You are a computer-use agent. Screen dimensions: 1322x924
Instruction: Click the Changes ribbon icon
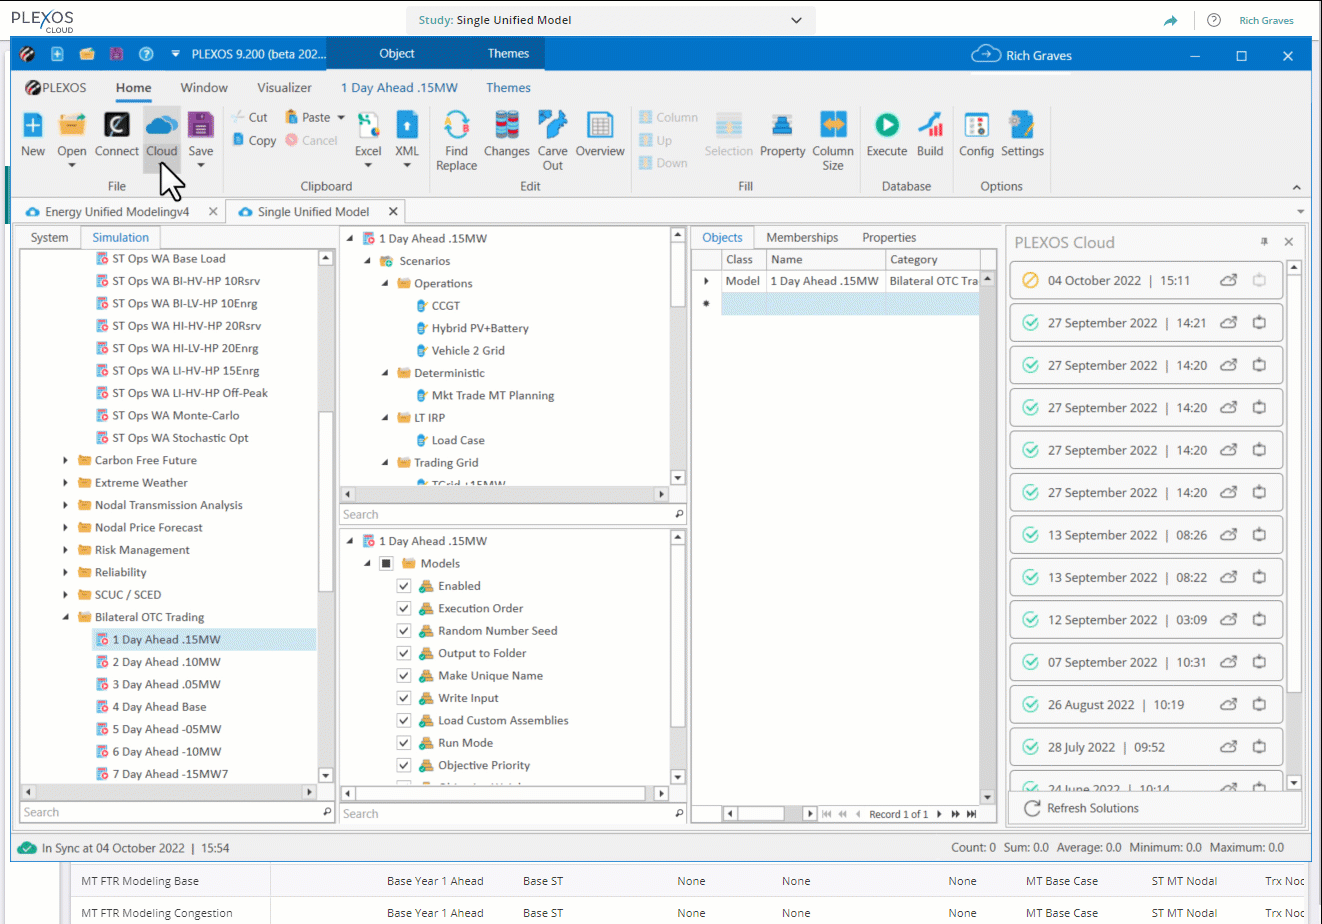(x=507, y=125)
